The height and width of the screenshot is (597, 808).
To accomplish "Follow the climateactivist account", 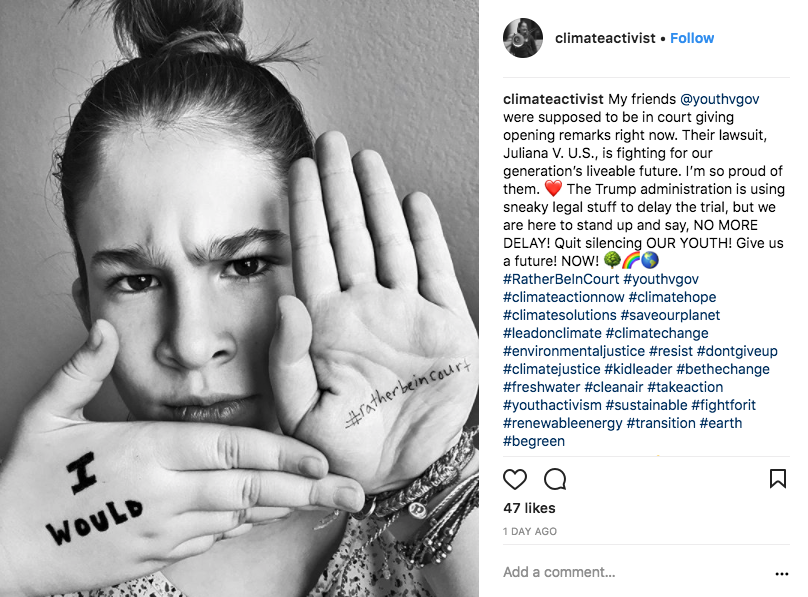I will point(692,38).
